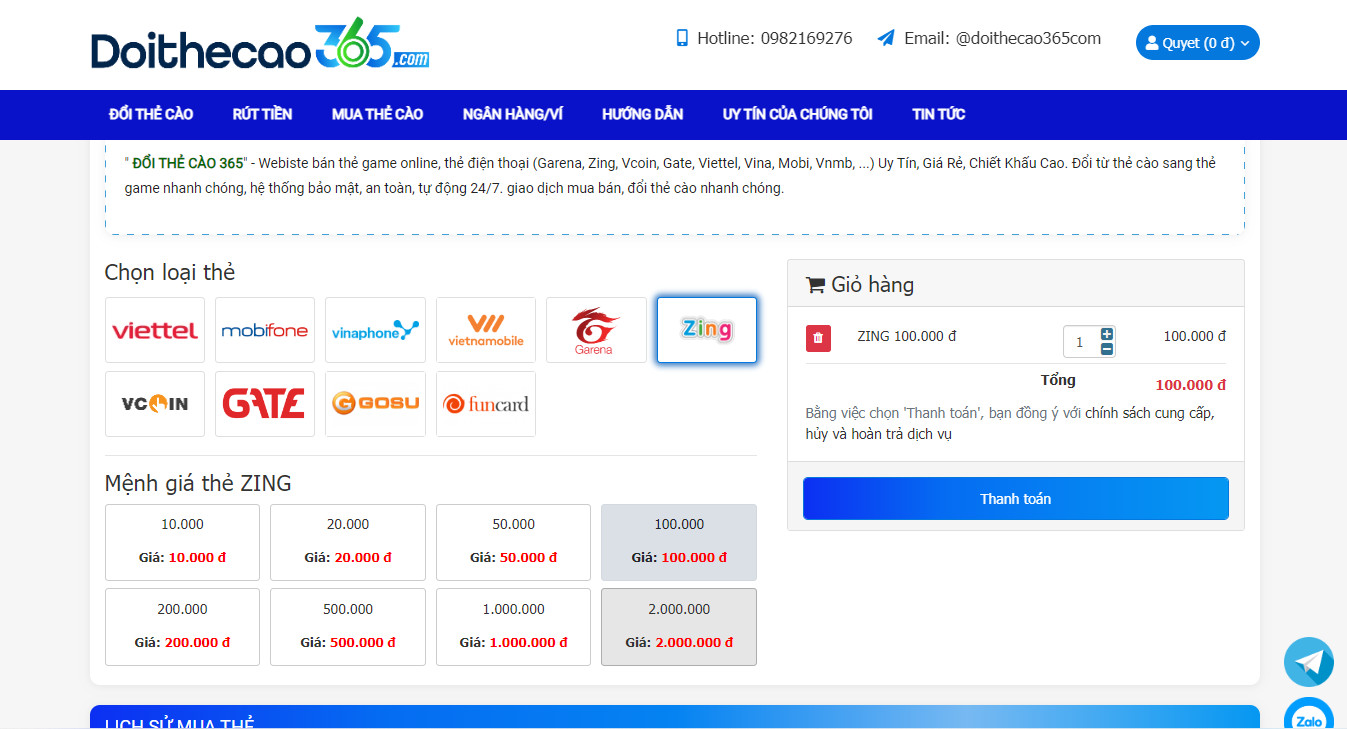1347x729 pixels.
Task: Choose the 200.000 denomination
Action: click(182, 627)
